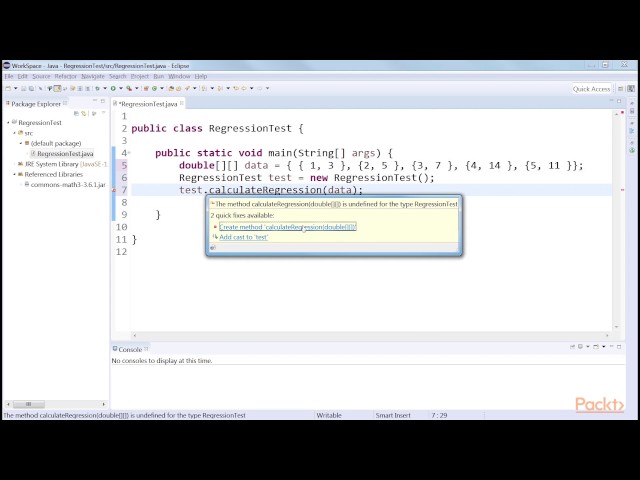Open the Source menu
Screen dimensions: 640x480
tap(41, 76)
